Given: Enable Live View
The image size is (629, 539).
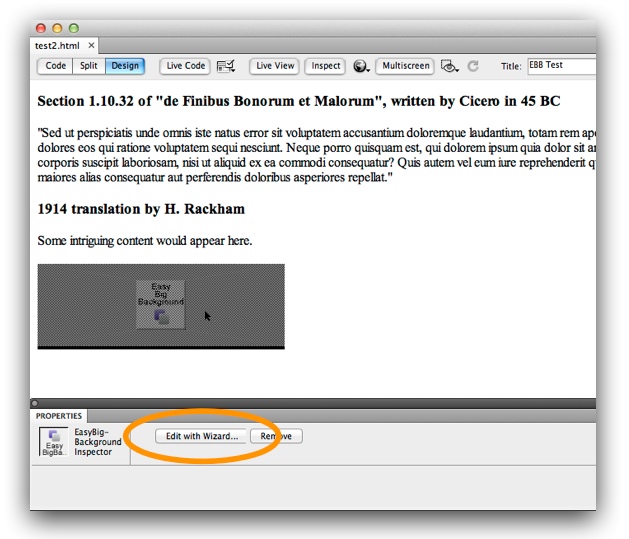Looking at the screenshot, I should (x=275, y=66).
